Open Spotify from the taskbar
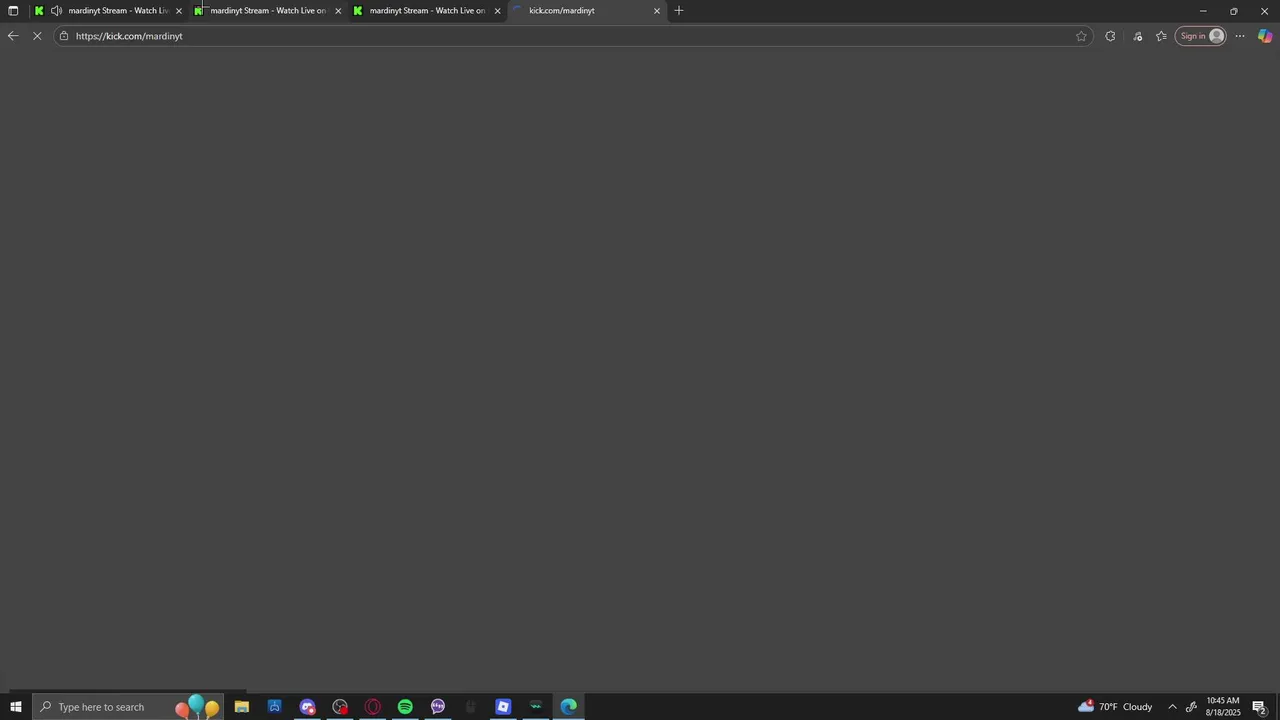Screen dimensions: 1280x720 (405, 707)
